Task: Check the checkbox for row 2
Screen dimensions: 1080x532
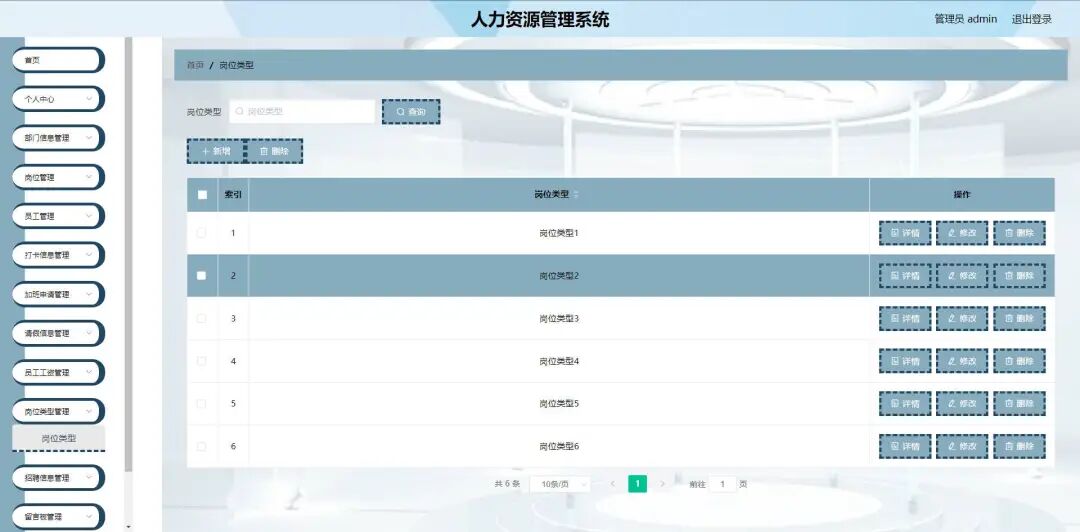Action: [201, 276]
